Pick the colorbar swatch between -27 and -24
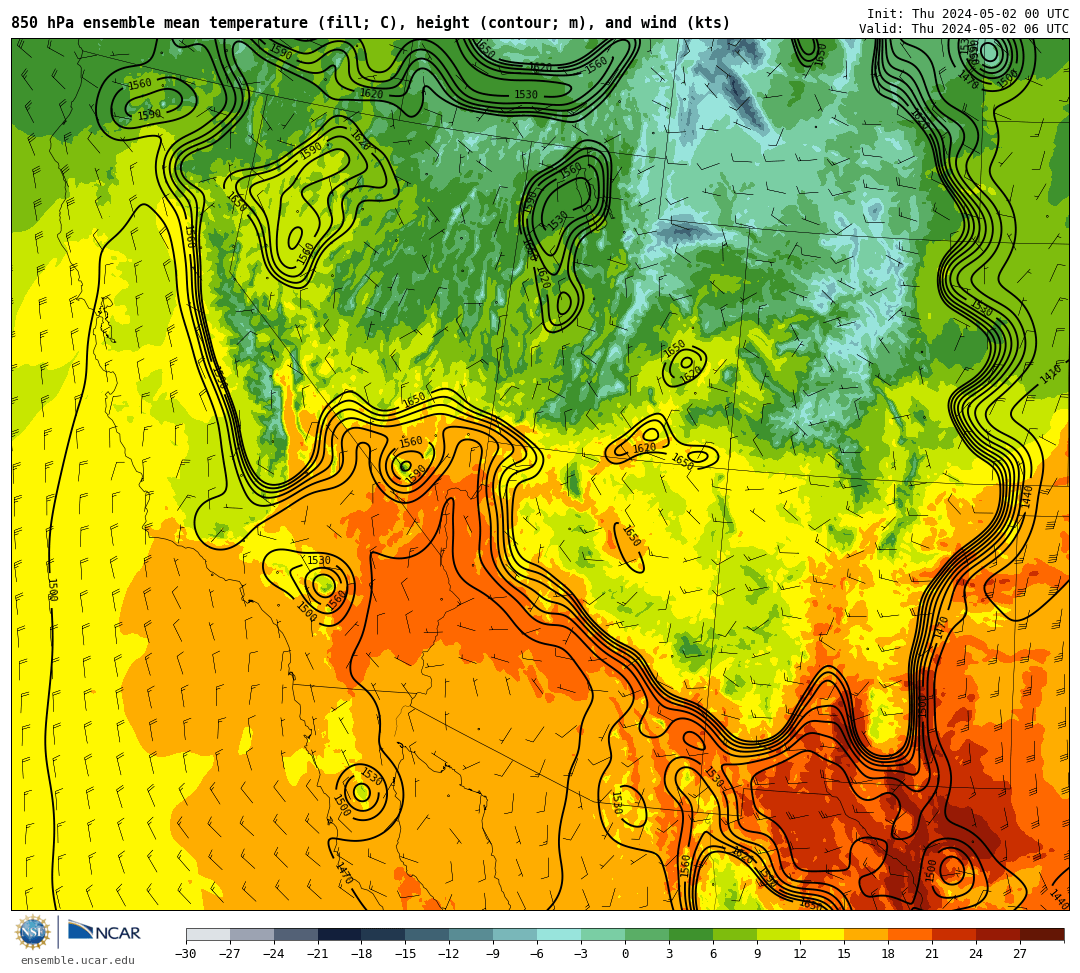 click(252, 934)
